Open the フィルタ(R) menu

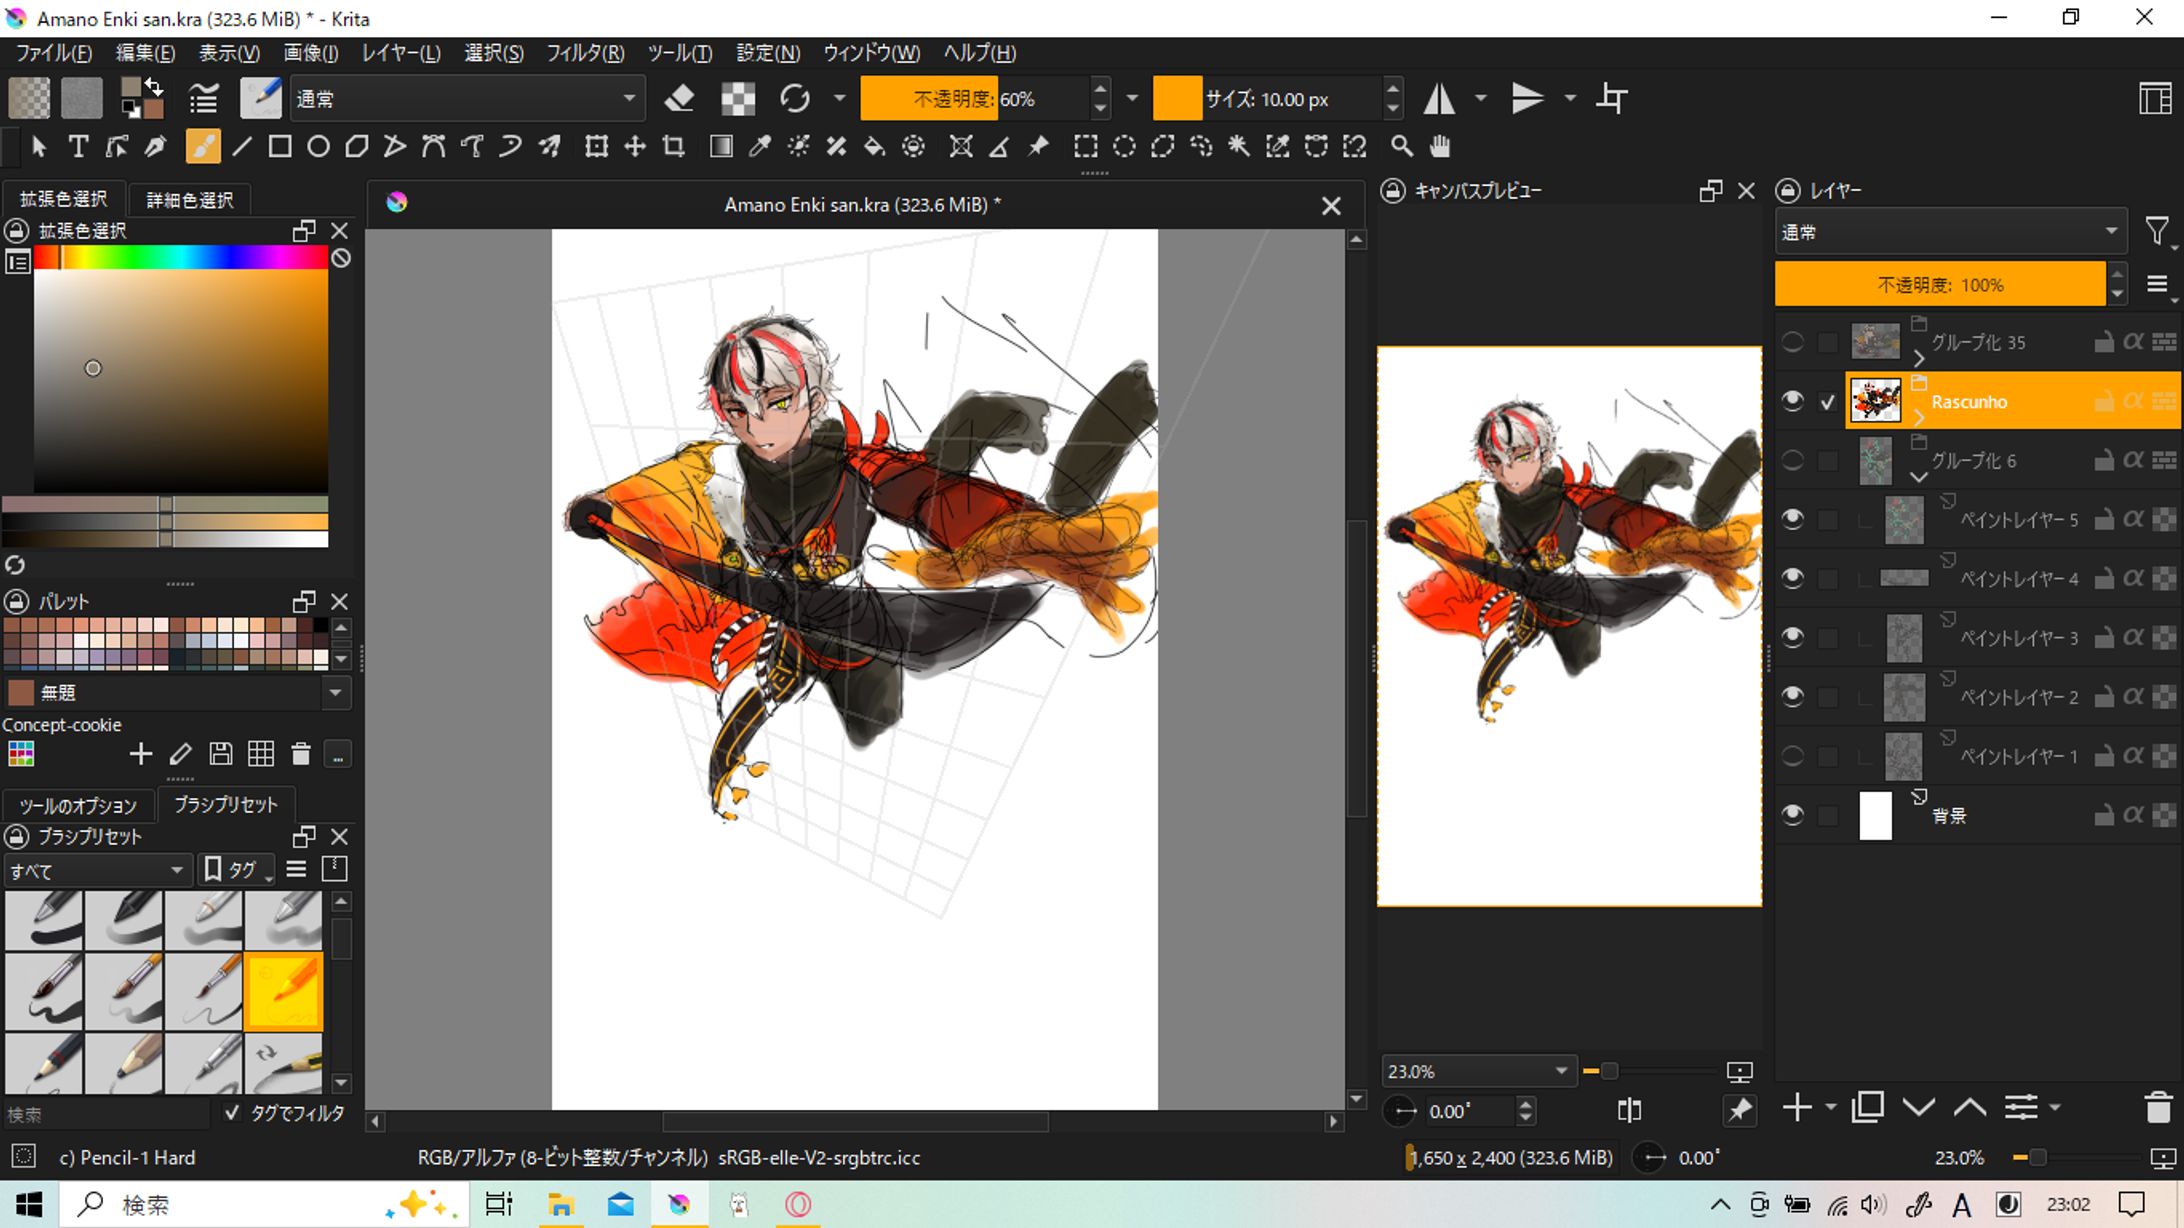(584, 53)
